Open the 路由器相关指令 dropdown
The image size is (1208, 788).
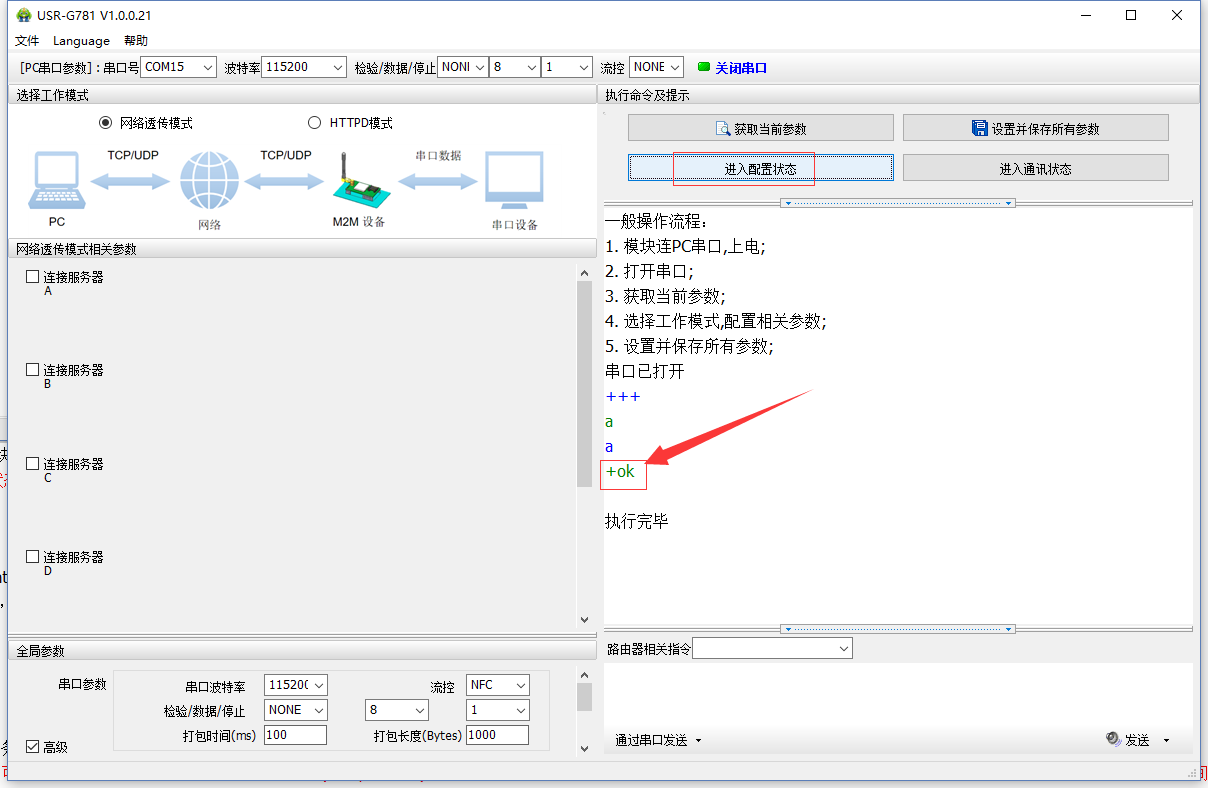coord(772,649)
